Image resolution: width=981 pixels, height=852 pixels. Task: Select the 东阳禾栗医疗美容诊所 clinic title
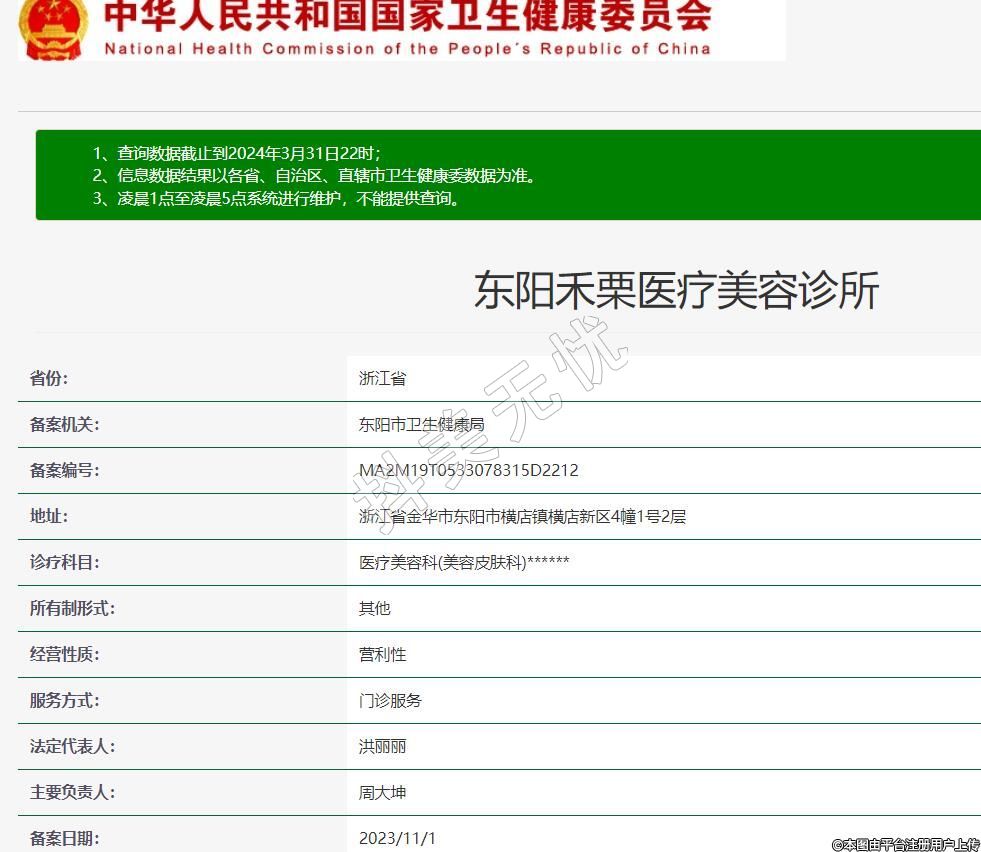click(676, 291)
